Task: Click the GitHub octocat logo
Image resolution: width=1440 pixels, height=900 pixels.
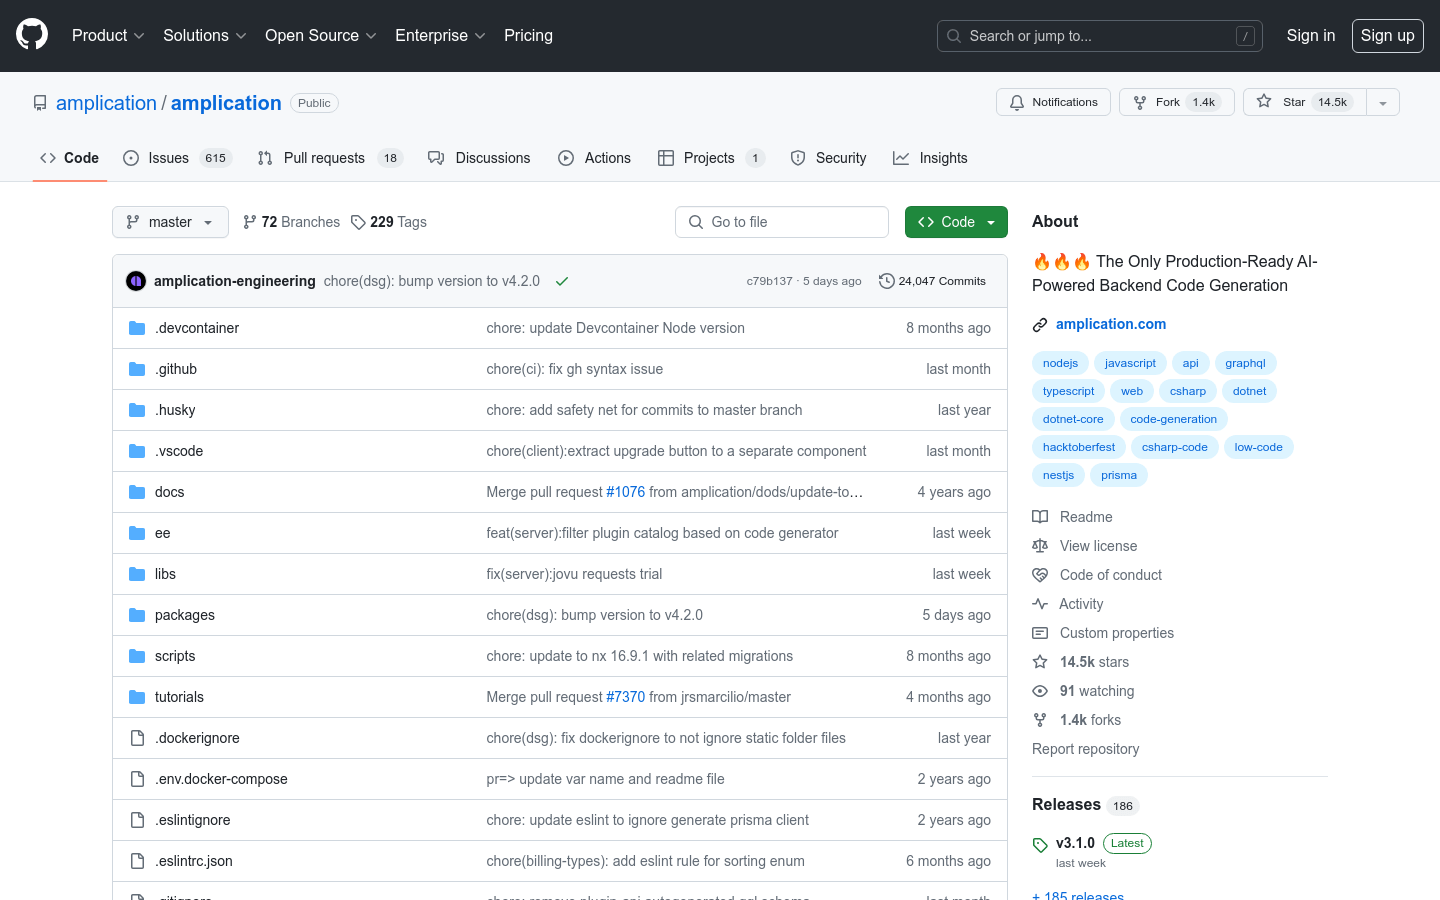Action: [x=32, y=35]
